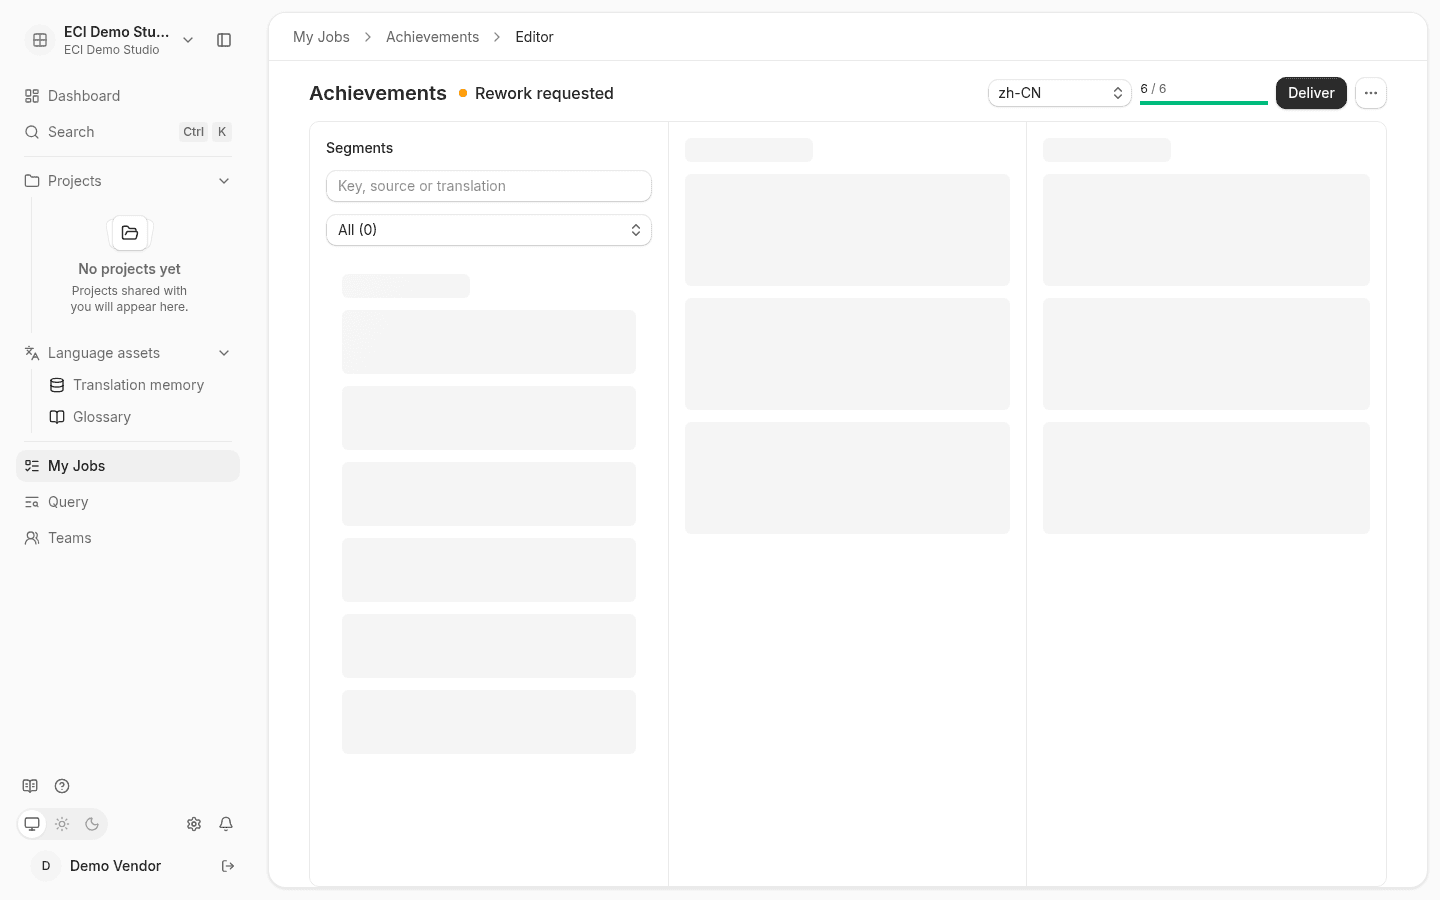Click the Segments heading
The image size is (1440, 900).
click(x=359, y=148)
